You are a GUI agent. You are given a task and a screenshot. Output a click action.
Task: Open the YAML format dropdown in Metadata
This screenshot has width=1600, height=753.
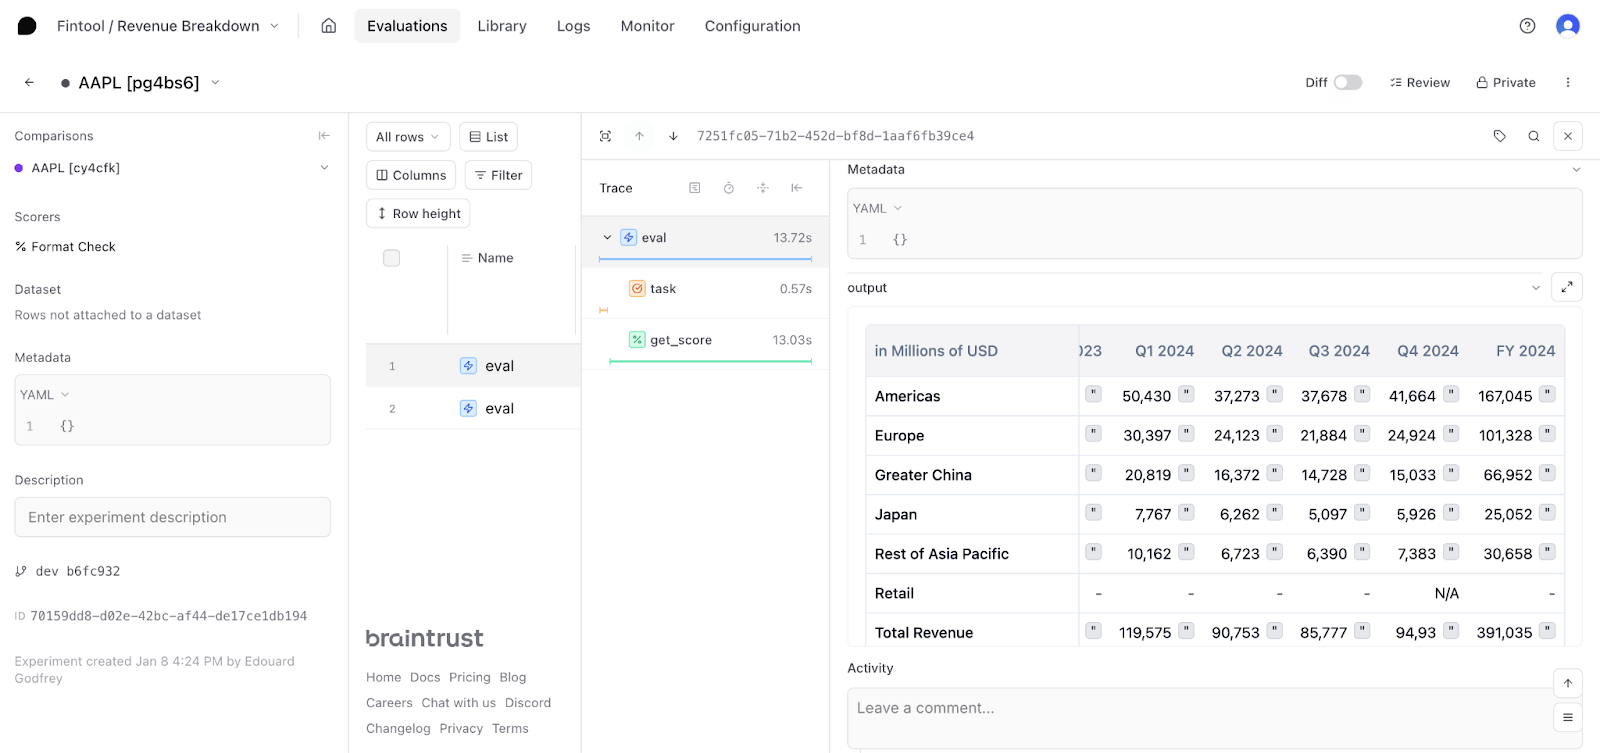(877, 208)
